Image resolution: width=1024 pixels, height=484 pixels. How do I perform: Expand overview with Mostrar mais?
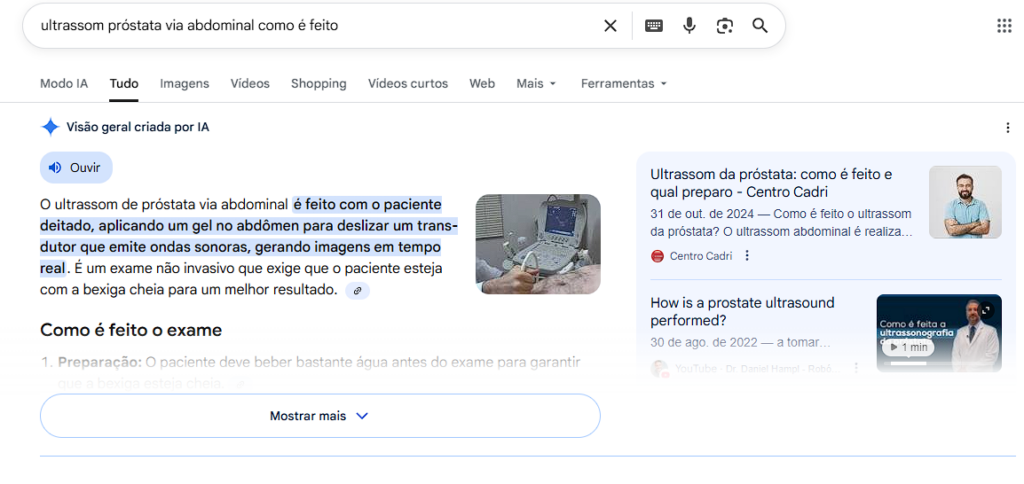(319, 416)
